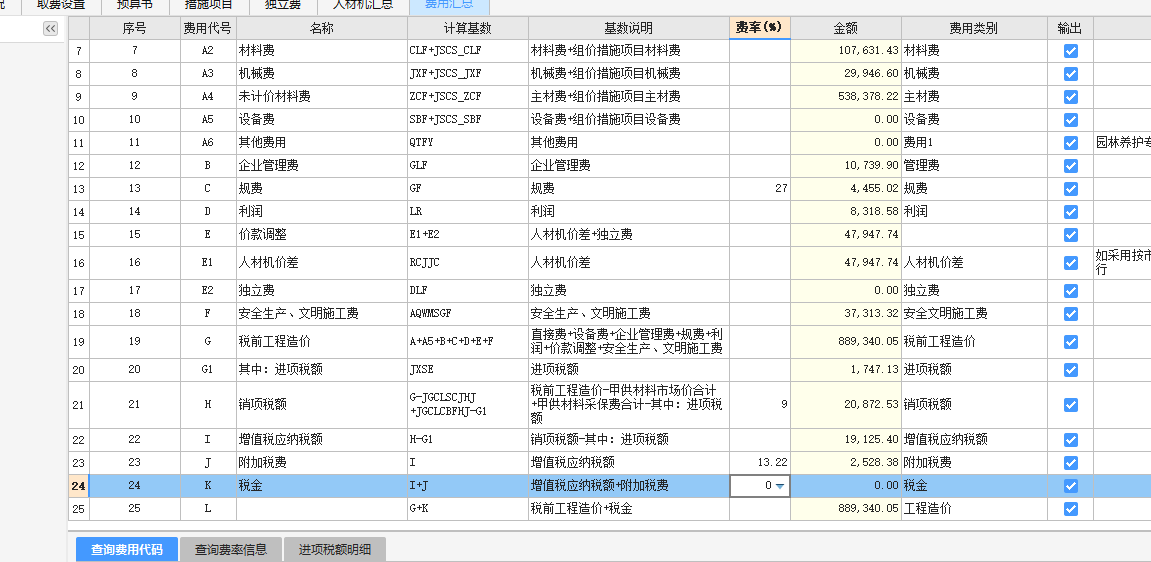This screenshot has height=562, width=1151.
Task: Click the 20,872.53 amount cell
Action: (846, 405)
